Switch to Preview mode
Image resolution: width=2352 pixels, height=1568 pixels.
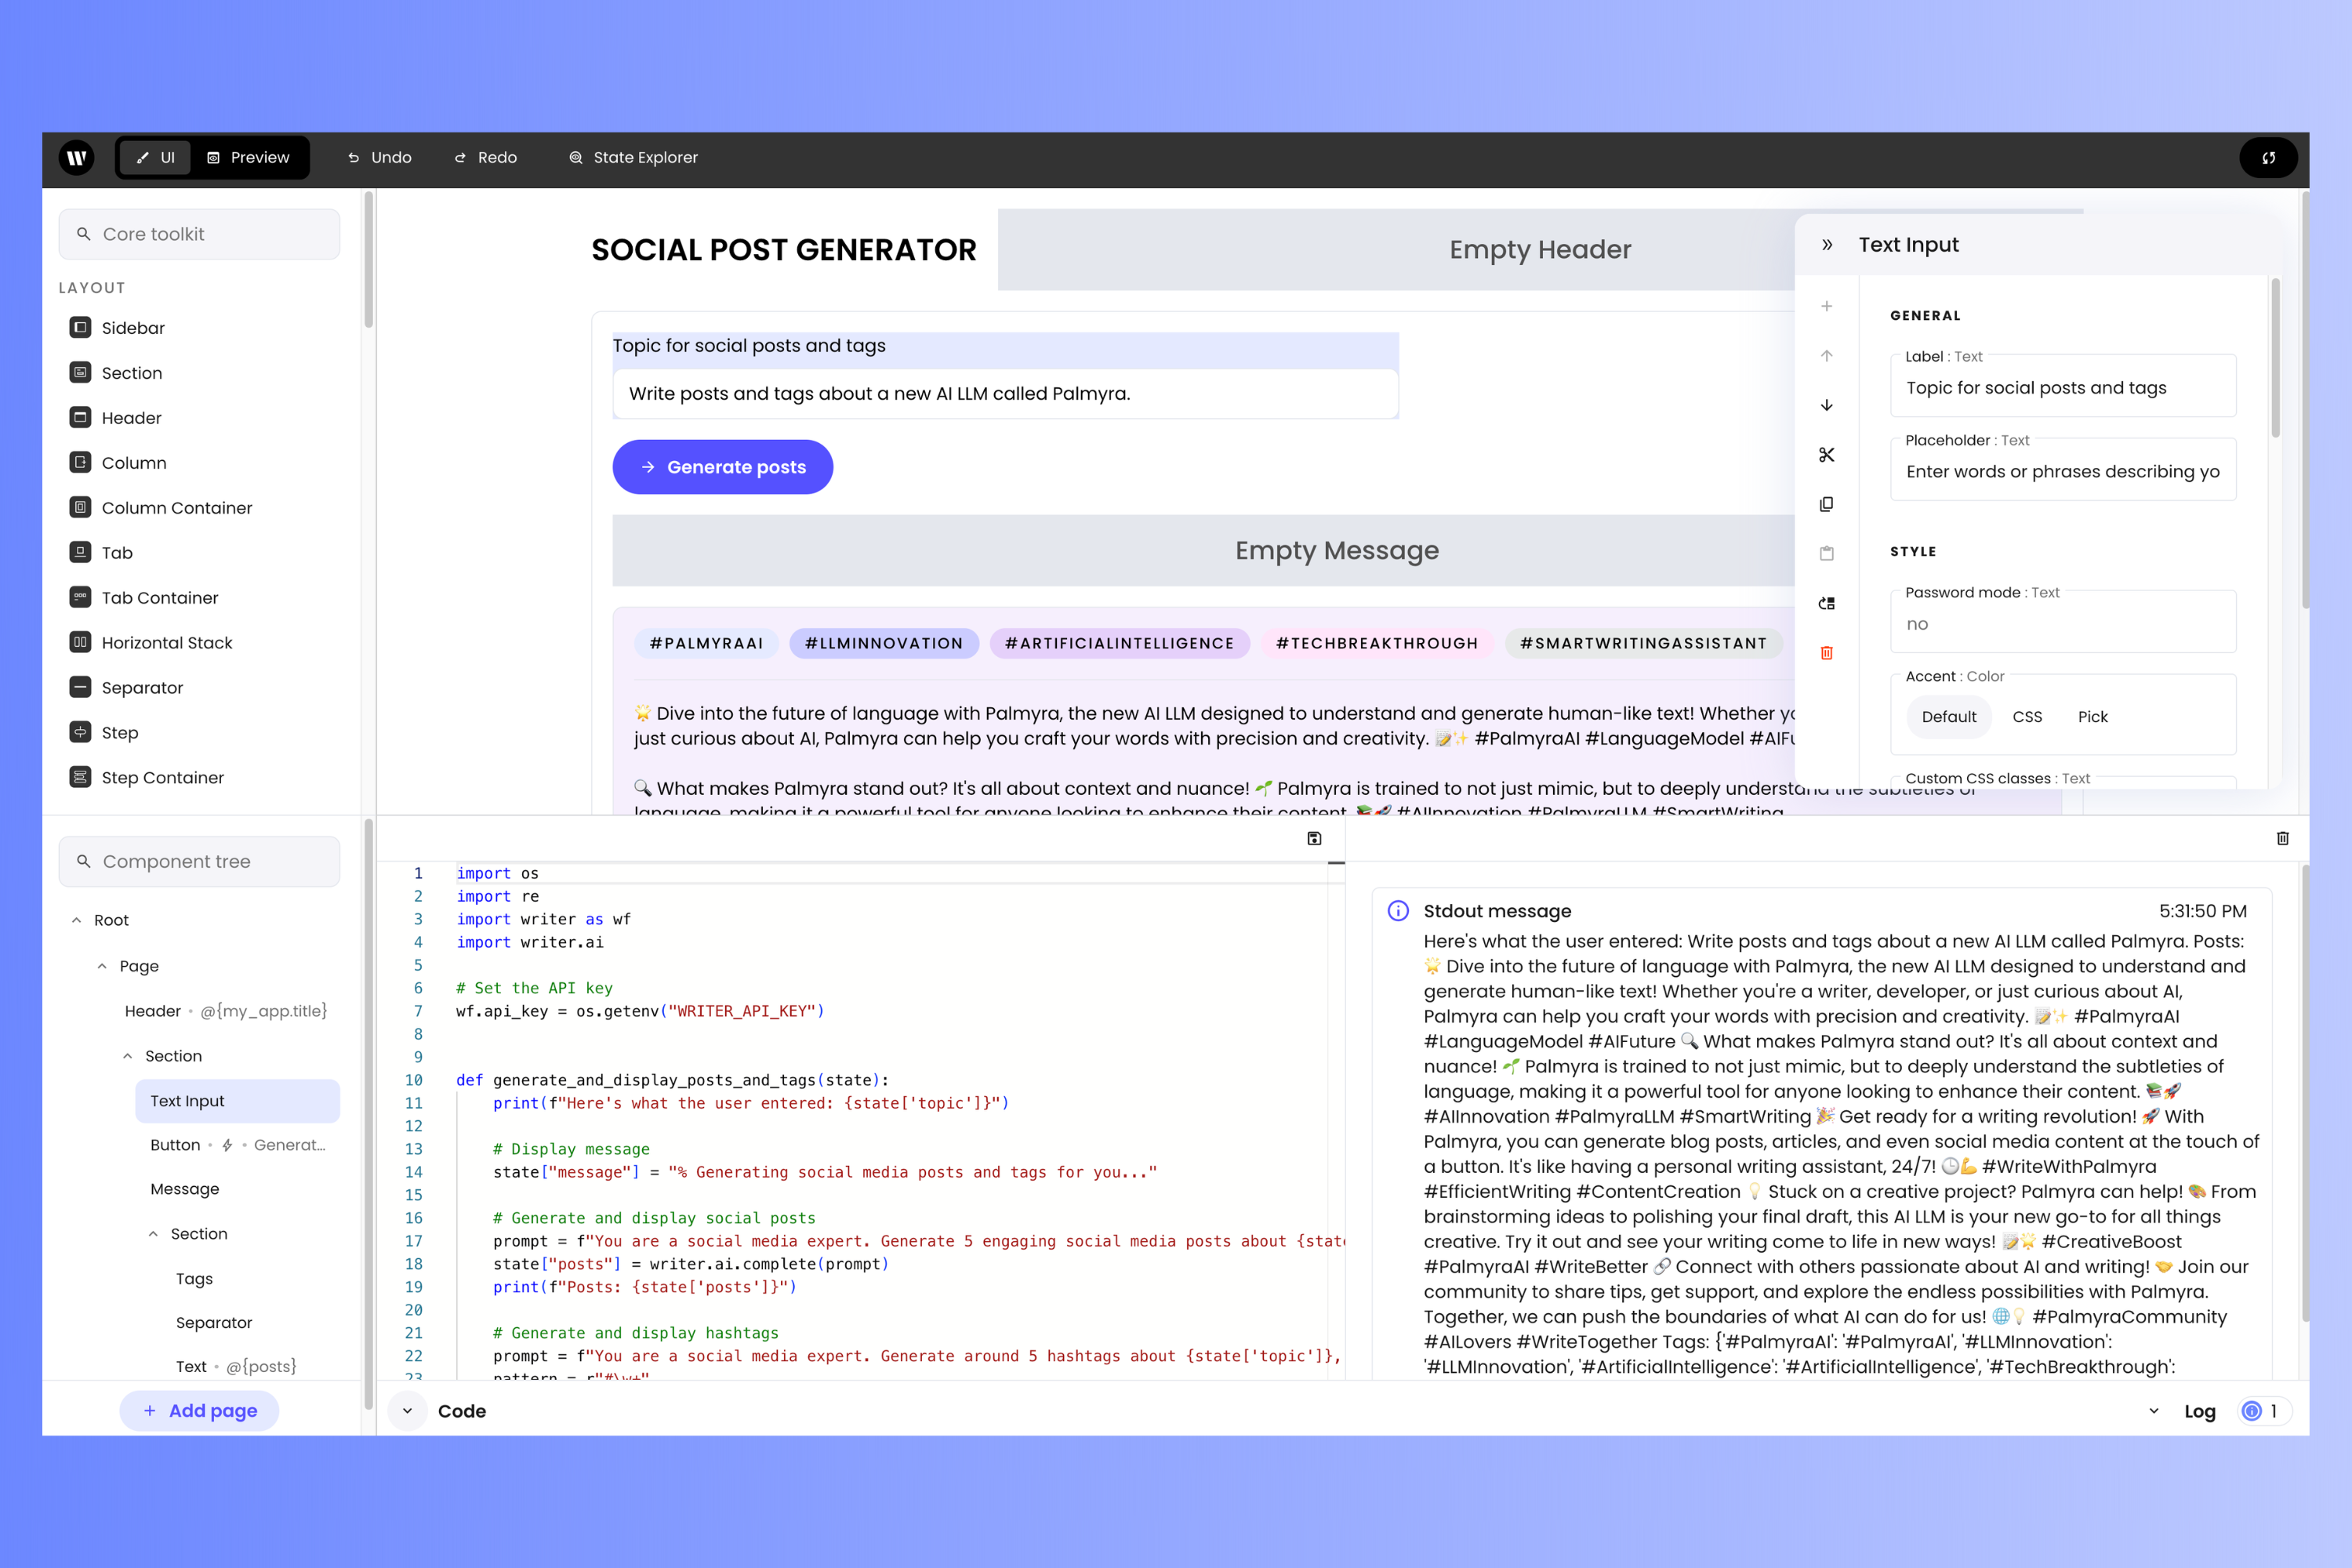coord(248,157)
